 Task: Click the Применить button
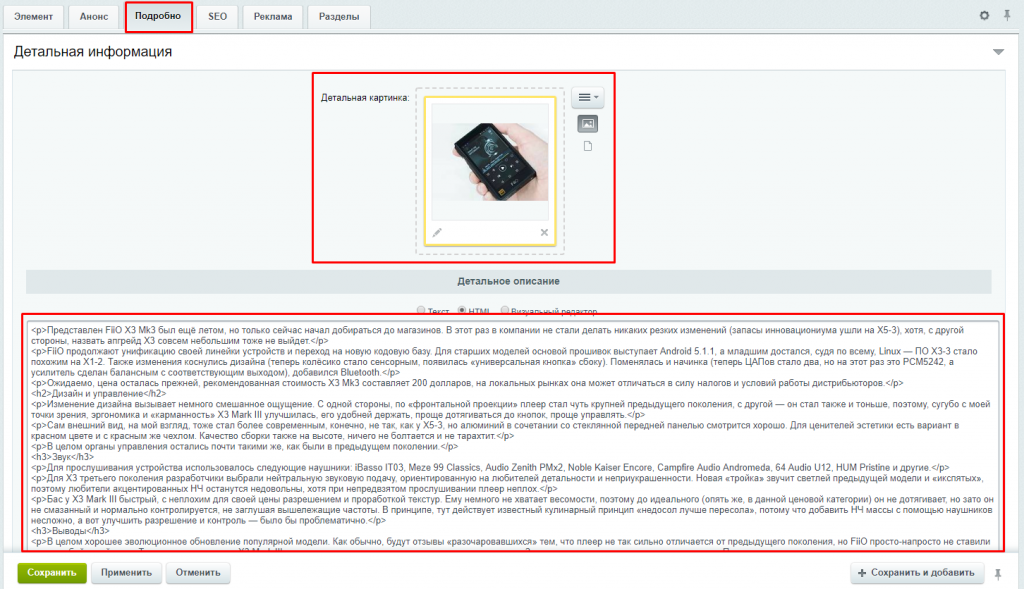(x=126, y=573)
